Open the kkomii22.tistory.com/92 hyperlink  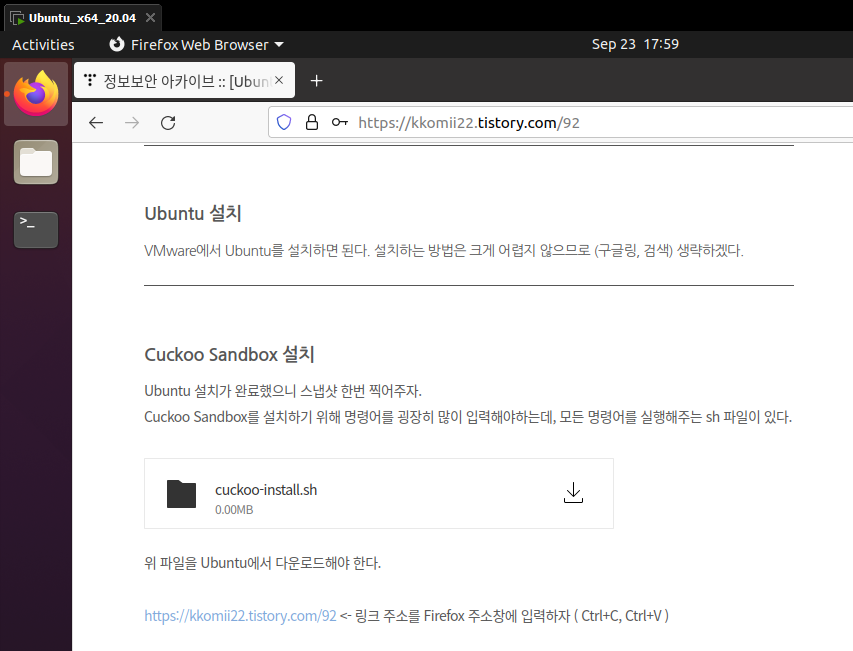(x=240, y=616)
